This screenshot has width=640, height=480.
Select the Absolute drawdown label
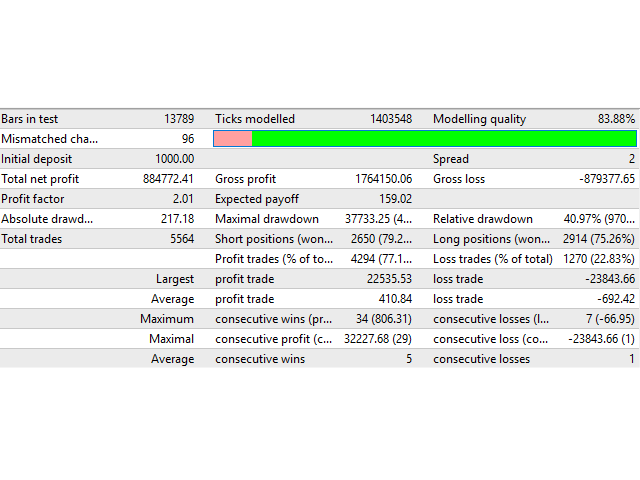(47, 219)
